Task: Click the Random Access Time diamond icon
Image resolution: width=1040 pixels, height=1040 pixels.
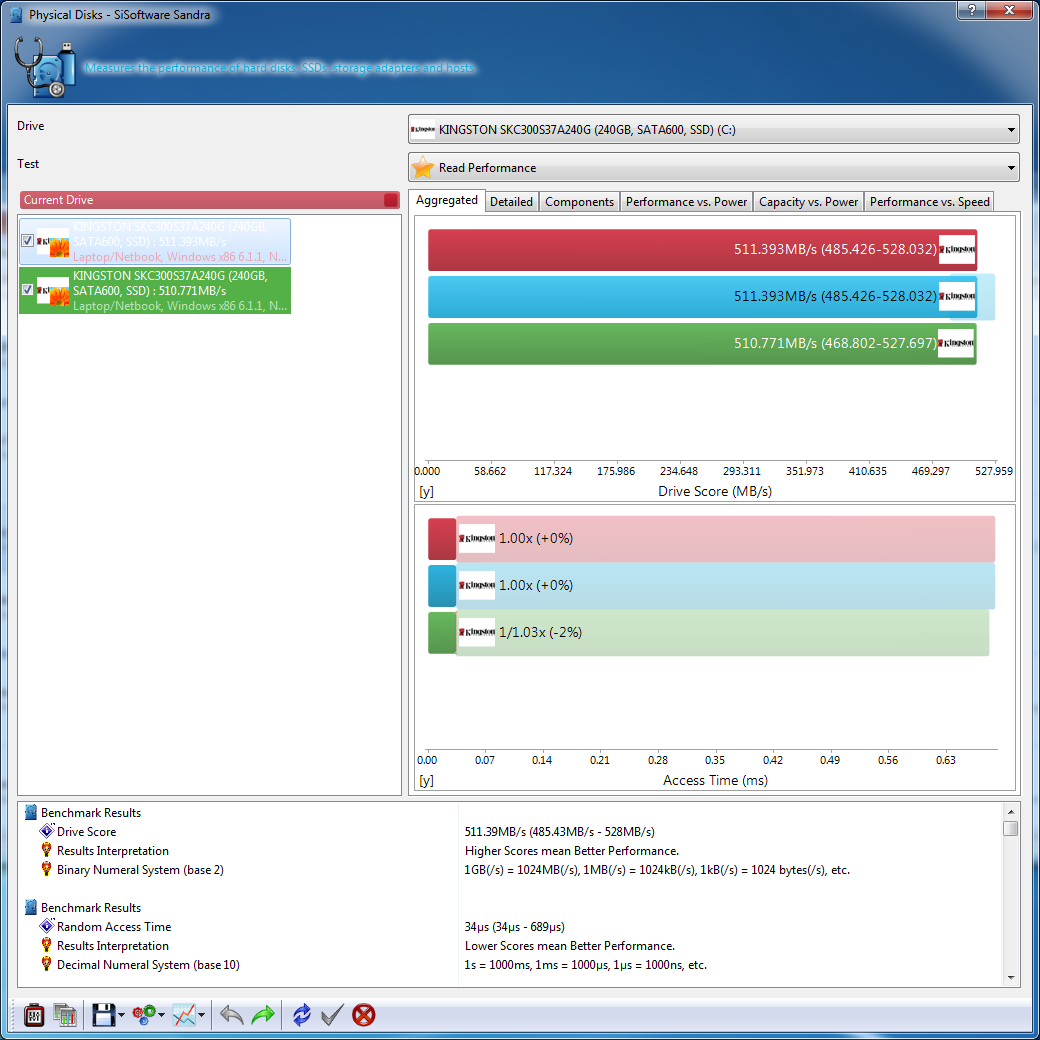Action: (x=47, y=926)
